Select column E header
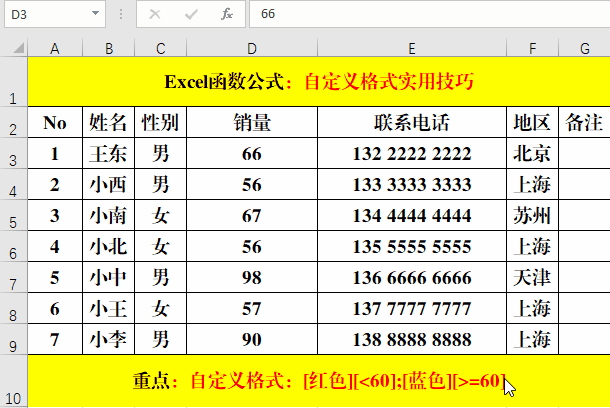Screen dimensions: 610x408 click(412, 48)
